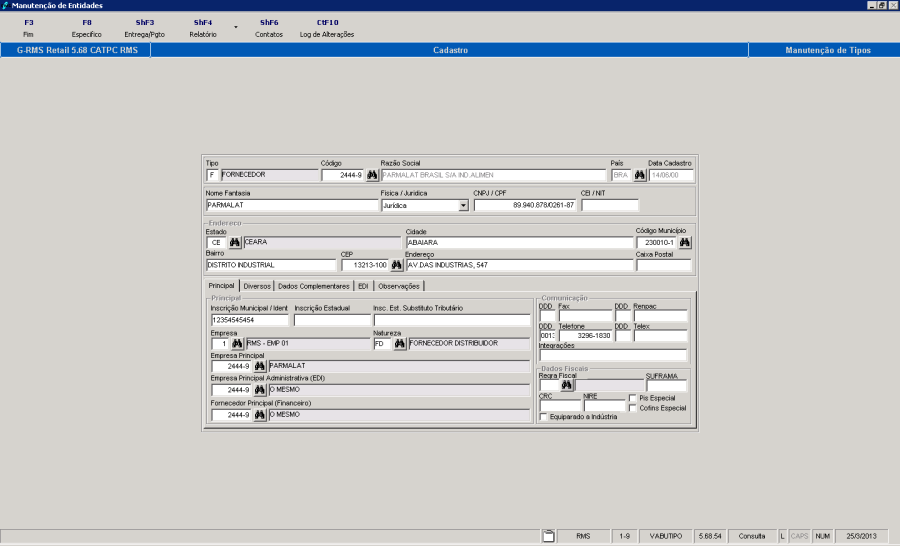Click Telex input field
The image size is (900, 546).
pos(660,335)
